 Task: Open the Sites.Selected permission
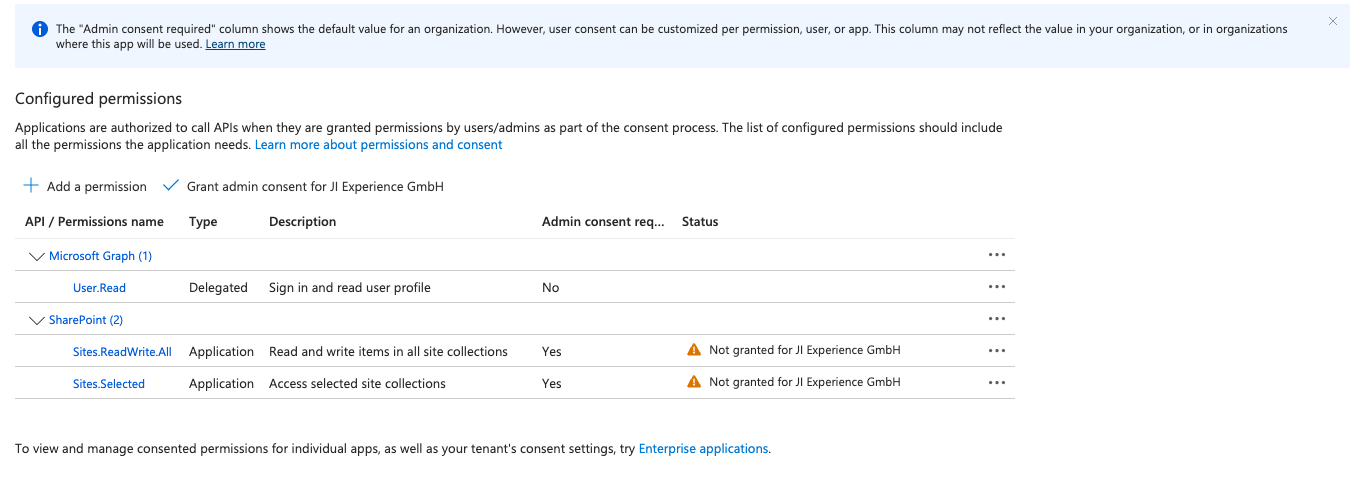click(109, 384)
